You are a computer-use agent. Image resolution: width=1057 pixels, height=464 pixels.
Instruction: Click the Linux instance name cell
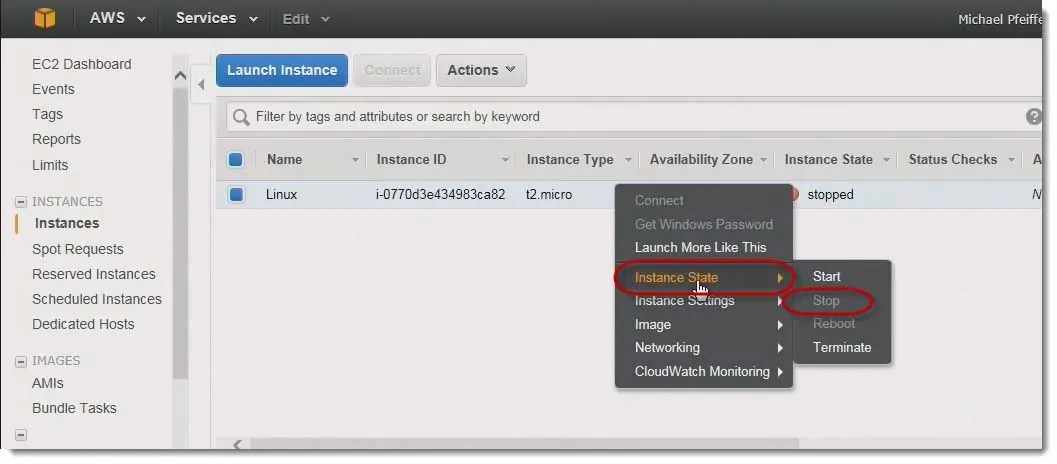(x=282, y=195)
